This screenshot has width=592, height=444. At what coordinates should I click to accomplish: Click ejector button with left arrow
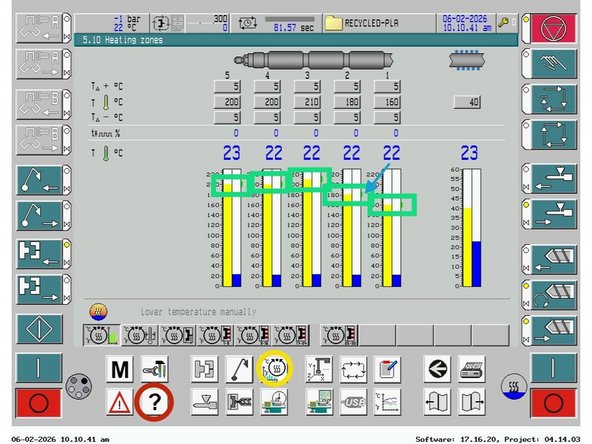40,180
